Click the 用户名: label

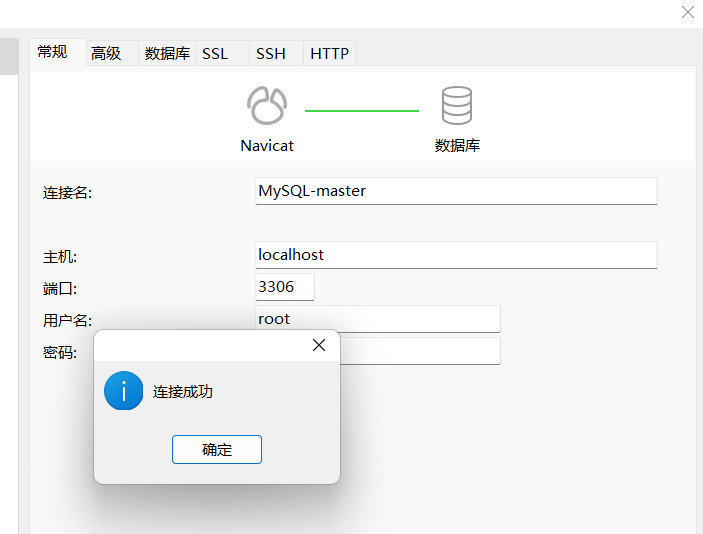click(67, 321)
